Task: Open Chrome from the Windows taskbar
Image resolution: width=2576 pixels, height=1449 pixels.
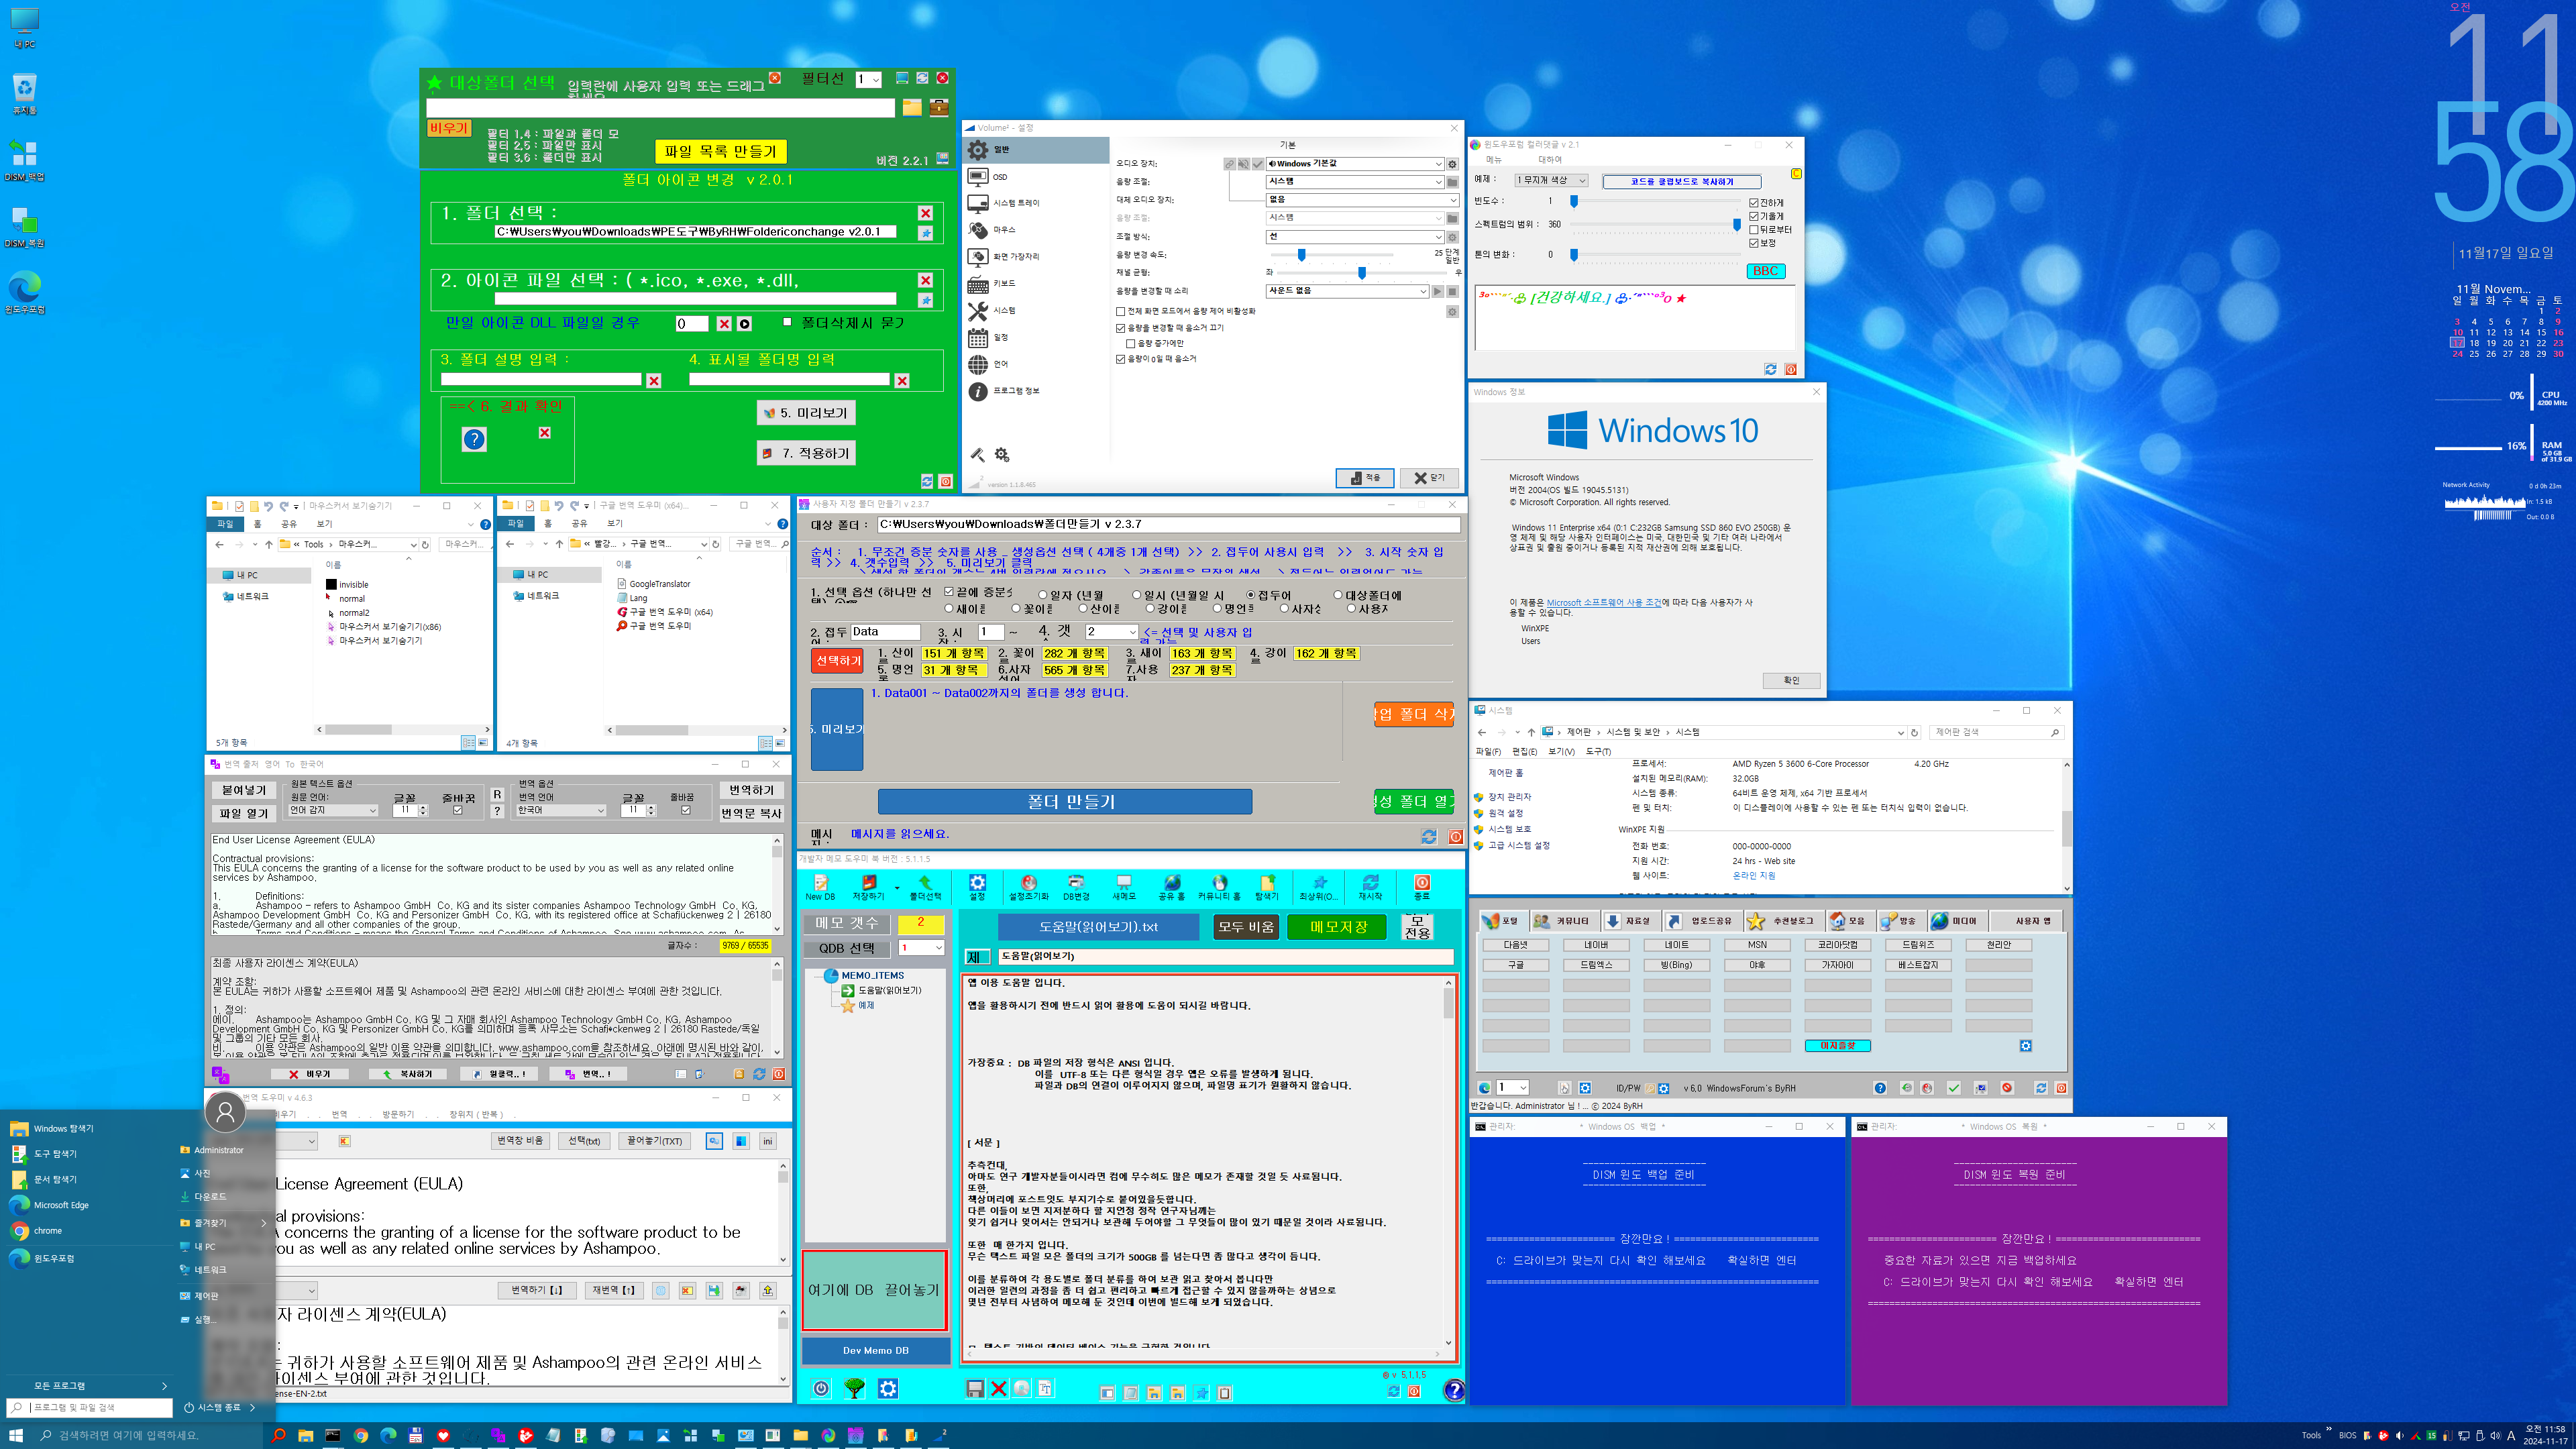Action: (x=361, y=1435)
